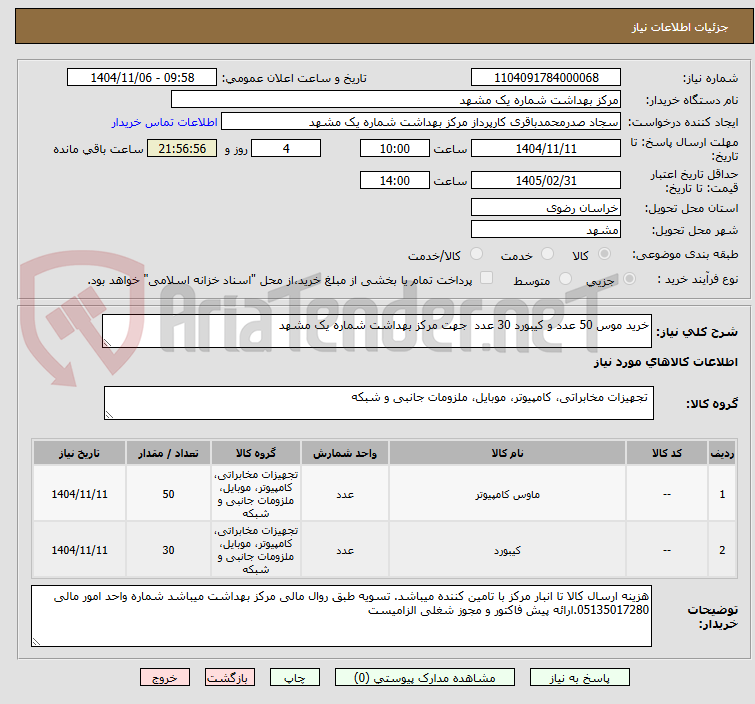
Task: Click the اطلاعات کالاهای مورد نیاز section heading
Action: point(665,362)
